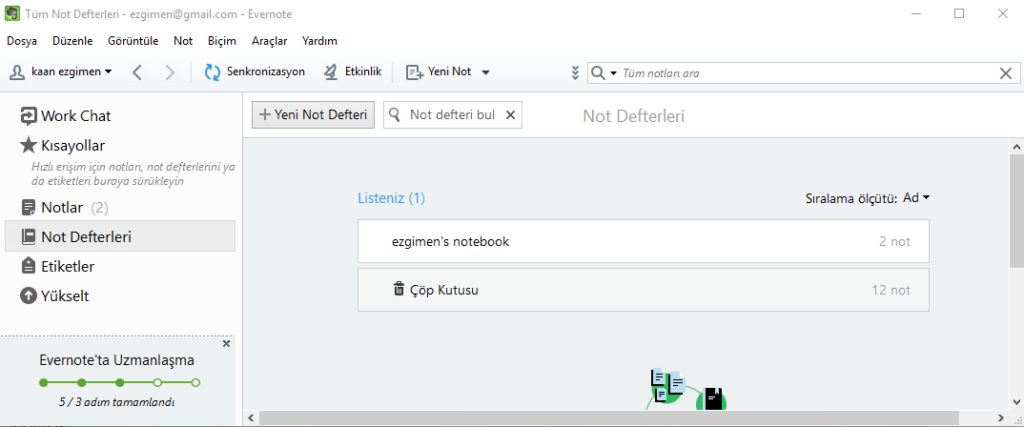Select Not Defterleri in sidebar
The width and height of the screenshot is (1024, 427).
click(120, 236)
